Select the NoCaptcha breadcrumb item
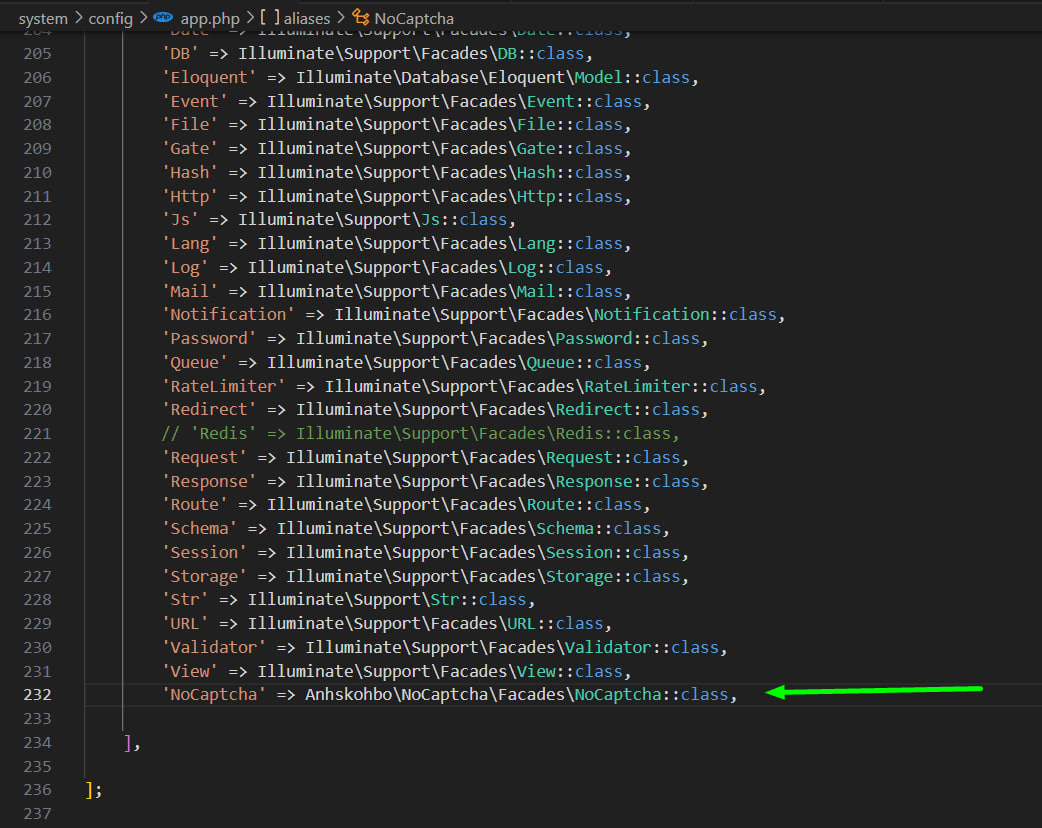The height and width of the screenshot is (828, 1042). 414,19
